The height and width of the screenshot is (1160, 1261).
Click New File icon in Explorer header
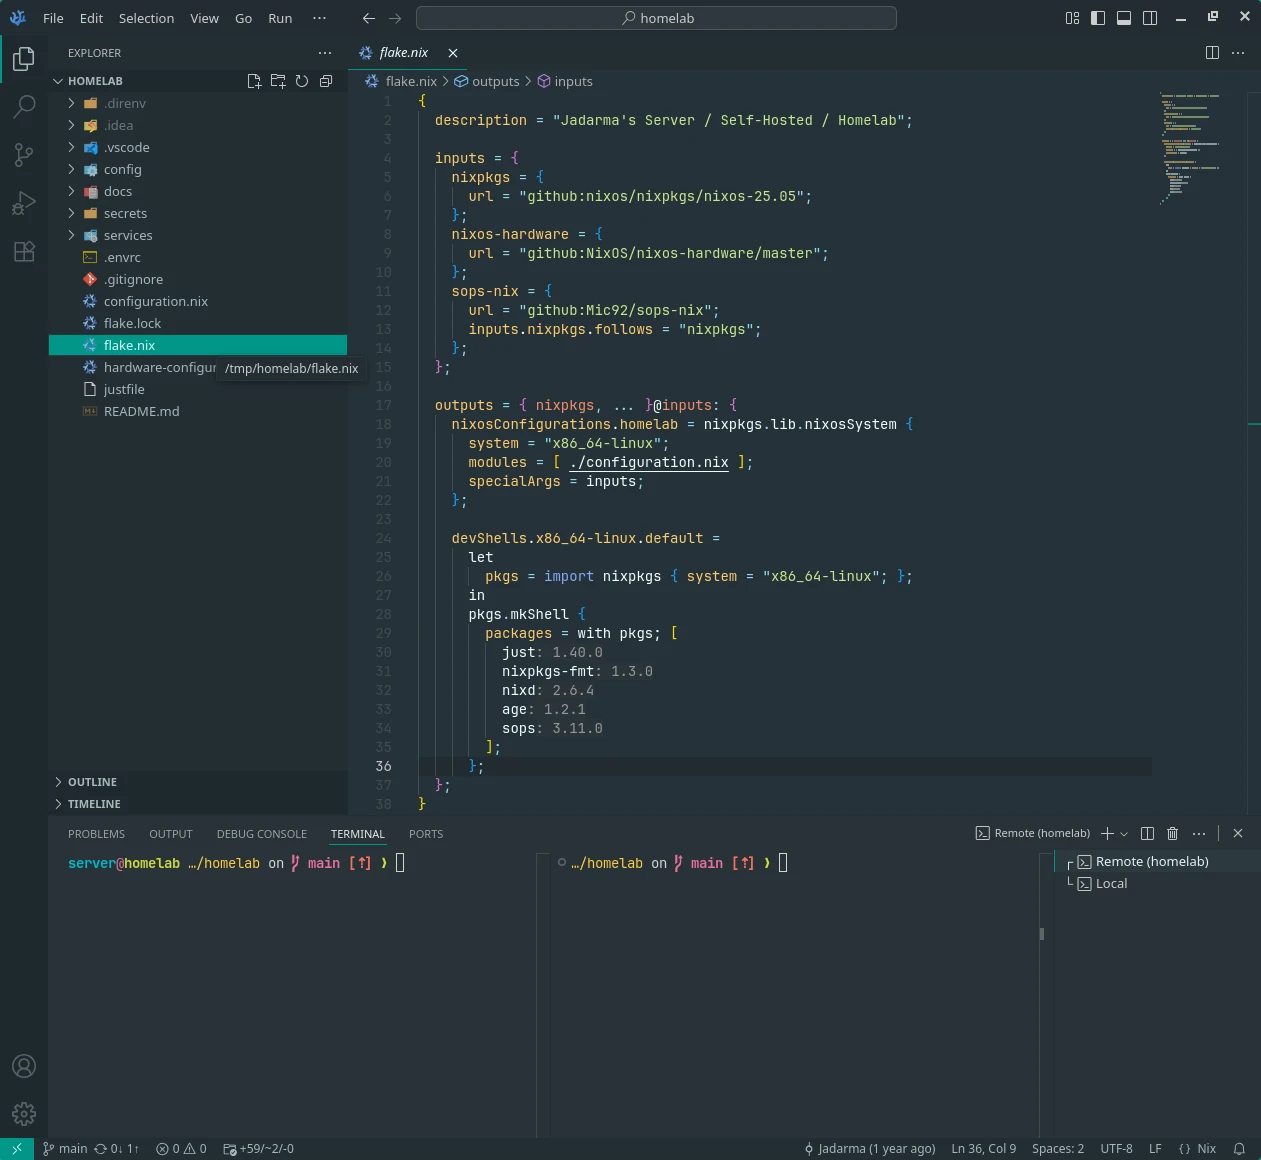tap(254, 81)
